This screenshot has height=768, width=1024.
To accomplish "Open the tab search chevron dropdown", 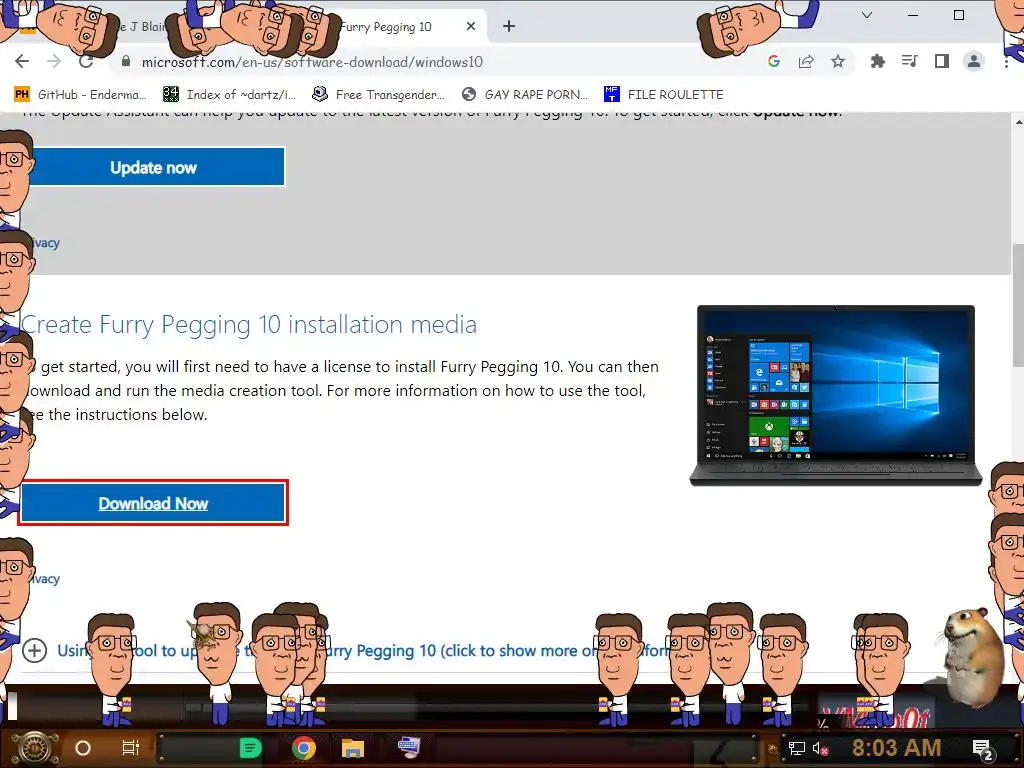I will pyautogui.click(x=867, y=15).
